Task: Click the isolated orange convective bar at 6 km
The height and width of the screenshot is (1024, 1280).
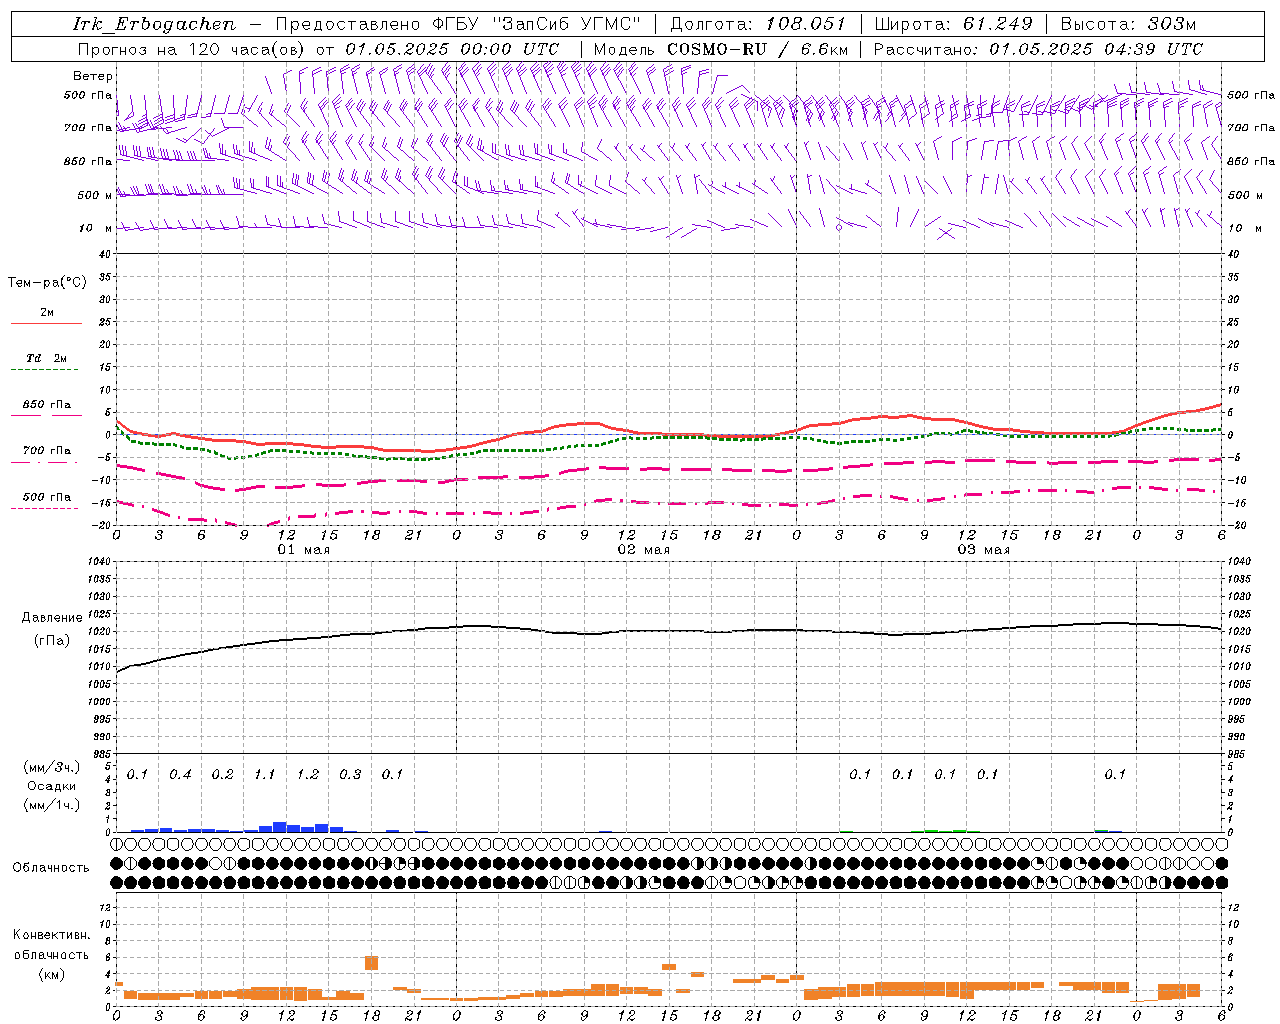Action: tap(372, 963)
